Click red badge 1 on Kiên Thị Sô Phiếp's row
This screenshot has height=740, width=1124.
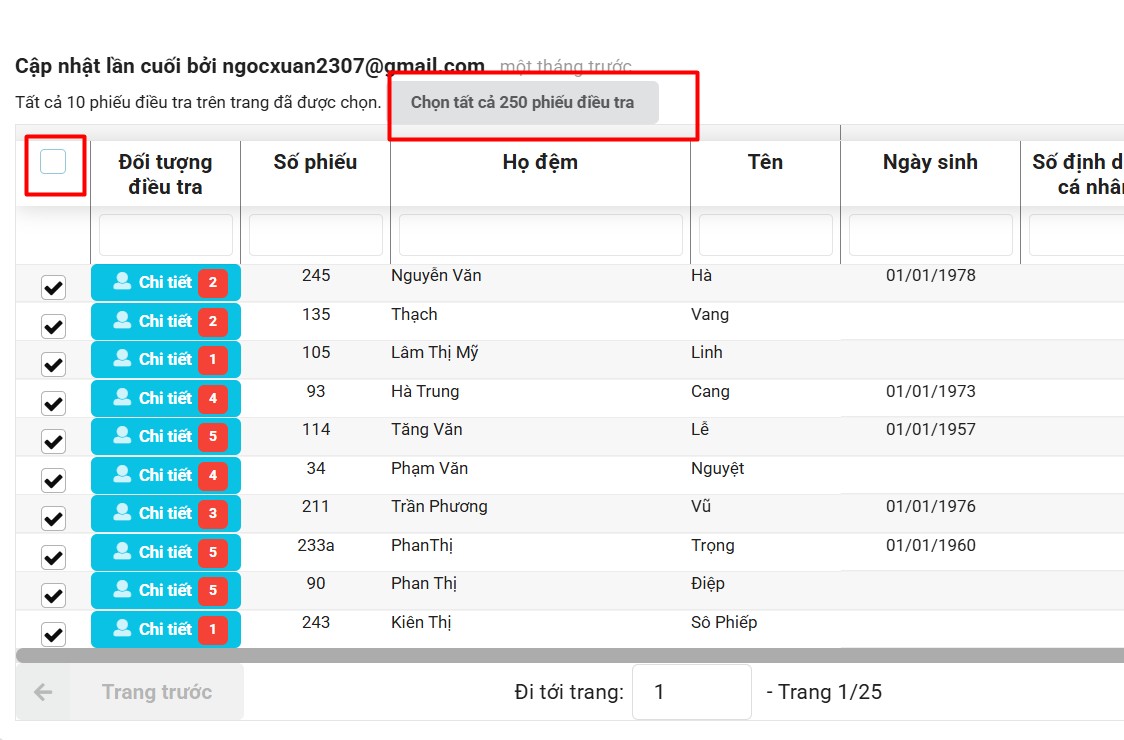pos(212,630)
